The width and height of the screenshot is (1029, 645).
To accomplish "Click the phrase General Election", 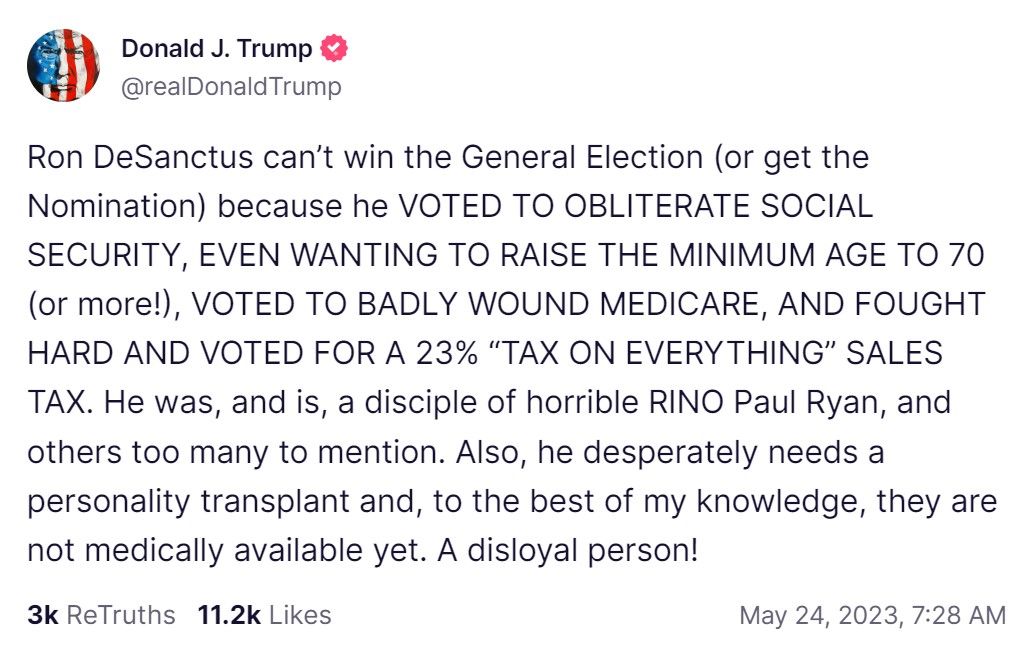I will pos(599,157).
